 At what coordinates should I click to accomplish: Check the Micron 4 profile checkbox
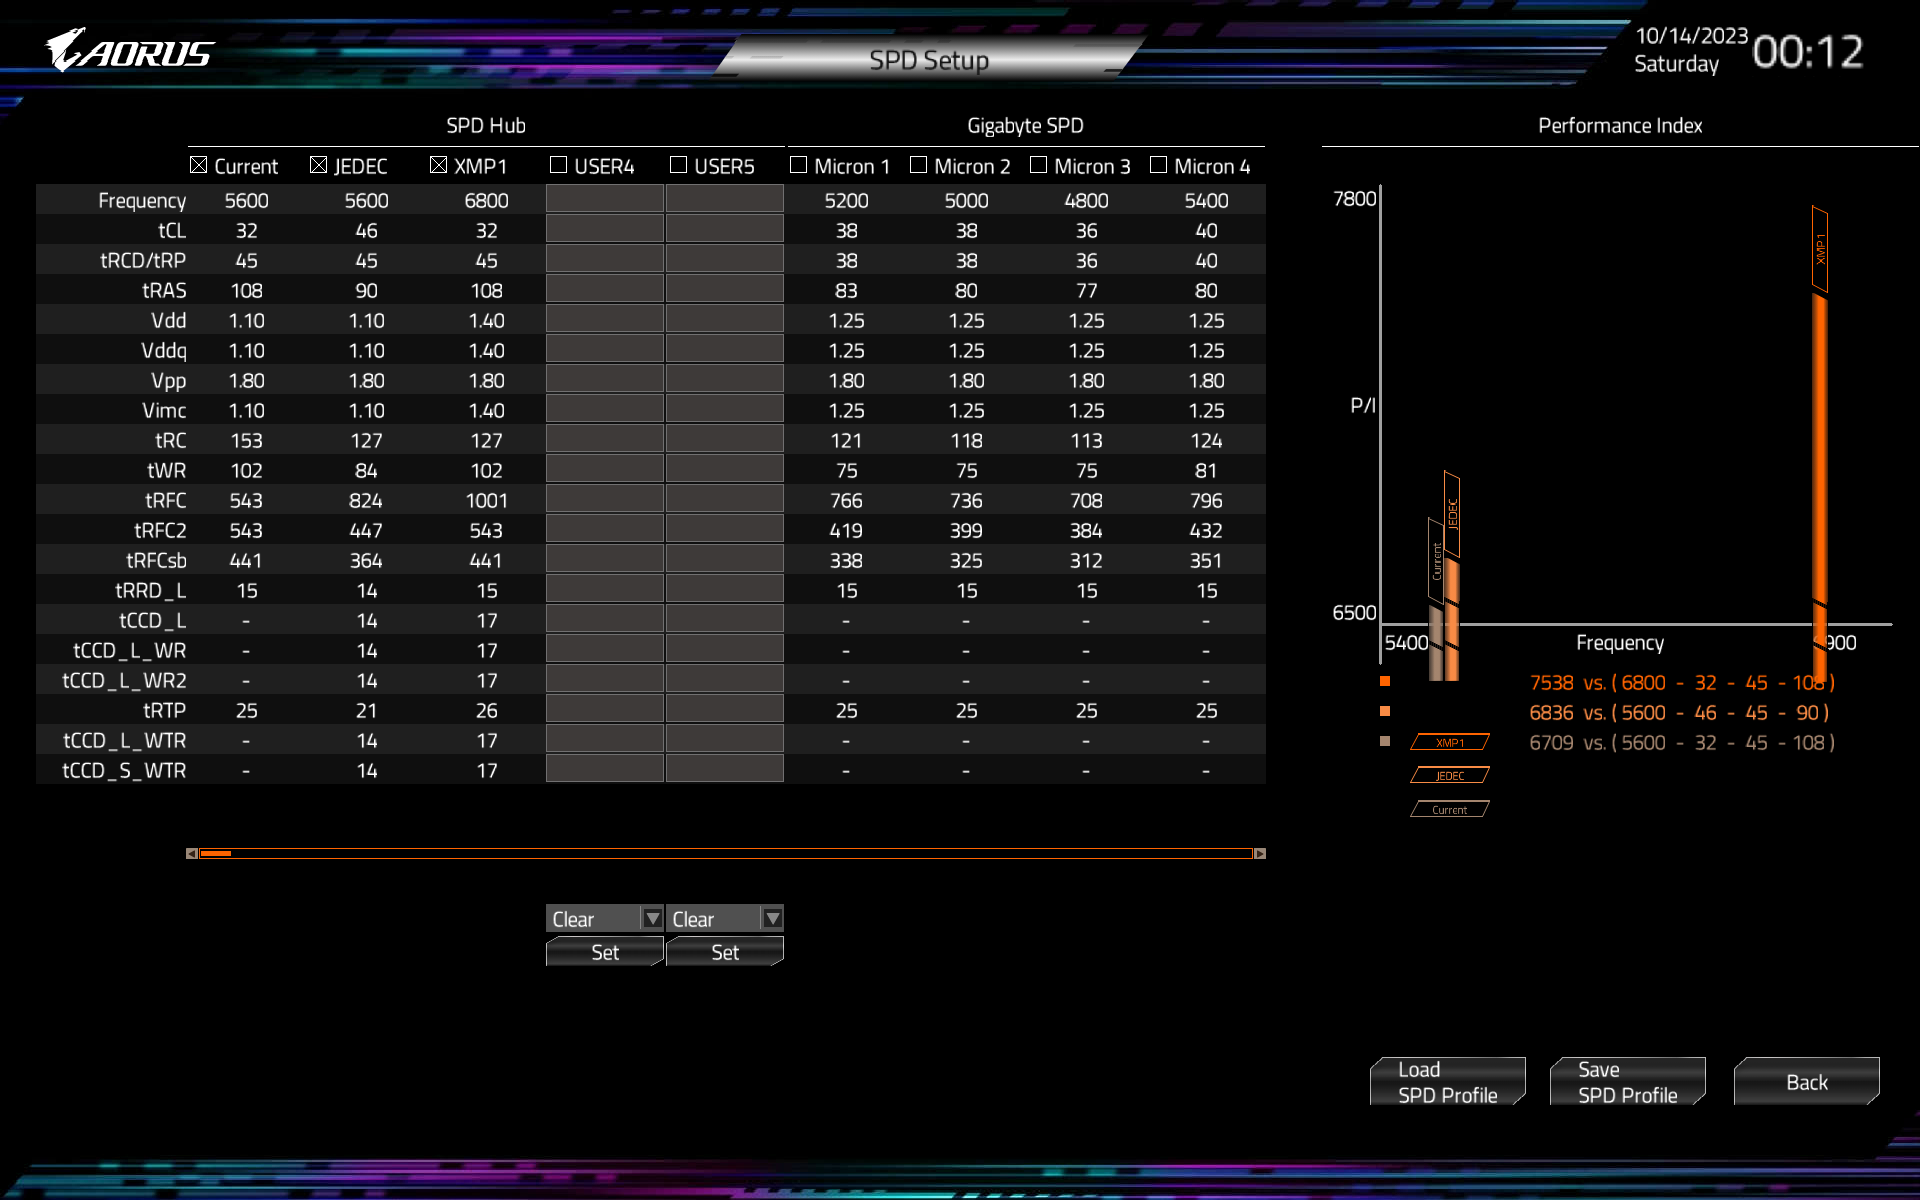(x=1158, y=165)
